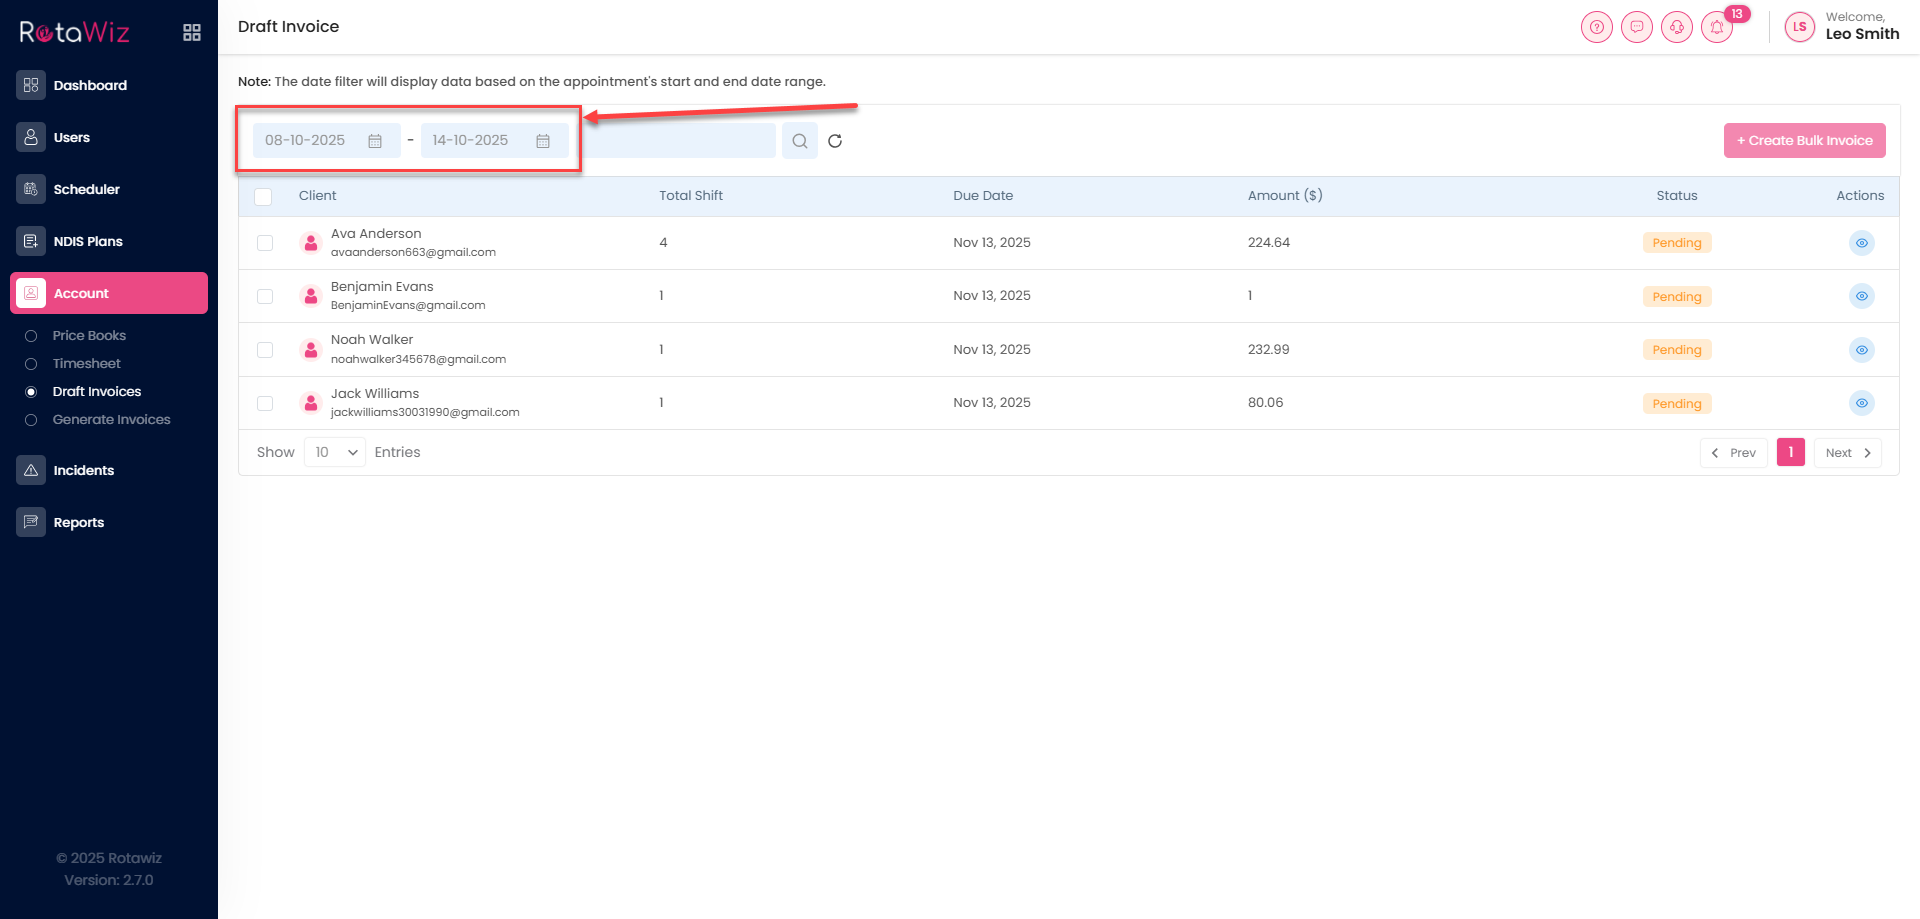
Task: Select the checkbox for Benjamin Evans
Action: 265,296
